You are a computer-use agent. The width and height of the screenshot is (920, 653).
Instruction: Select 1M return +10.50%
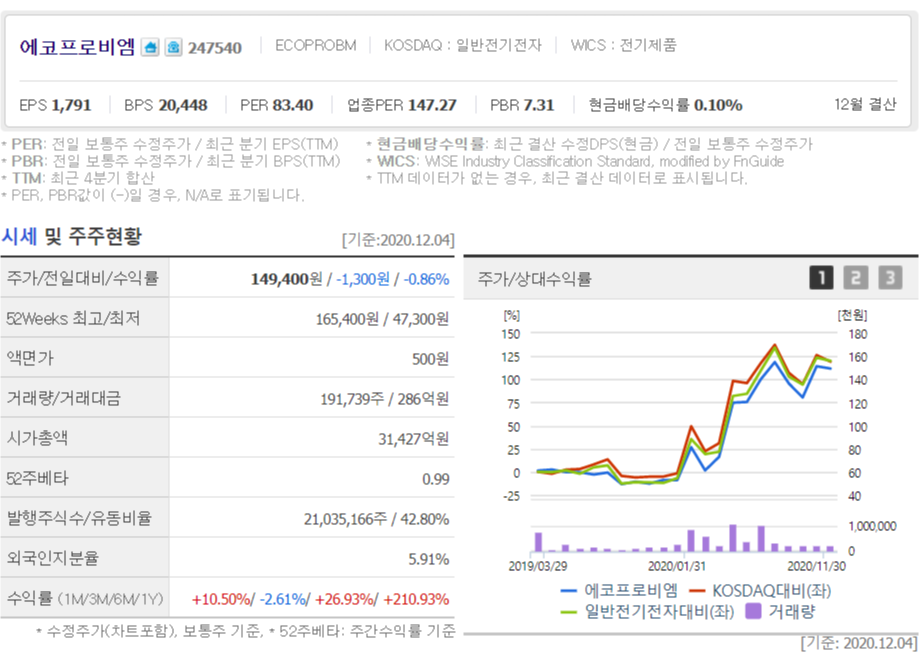pos(221,600)
